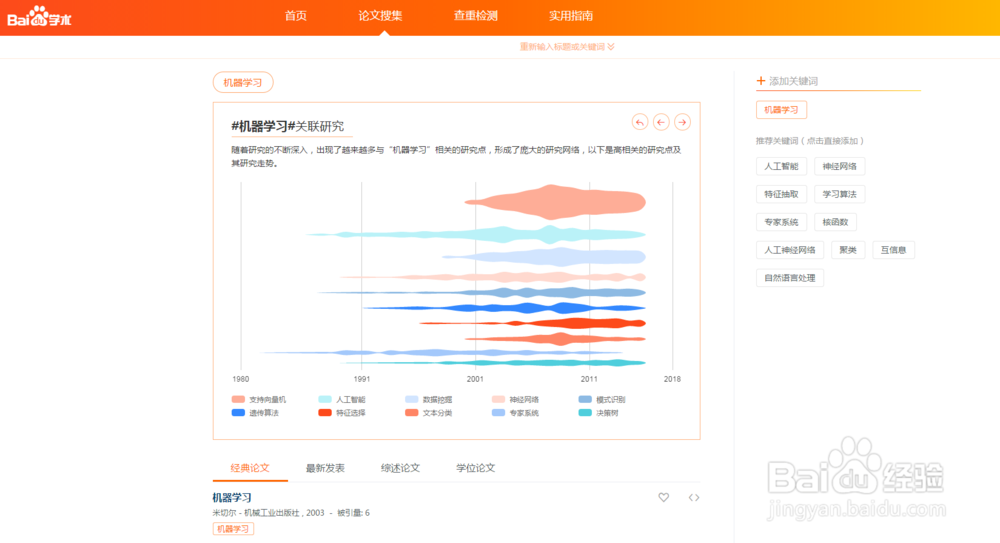Click 推荐关键词（点击直接添加）label
The height and width of the screenshot is (543, 1000).
810,141
